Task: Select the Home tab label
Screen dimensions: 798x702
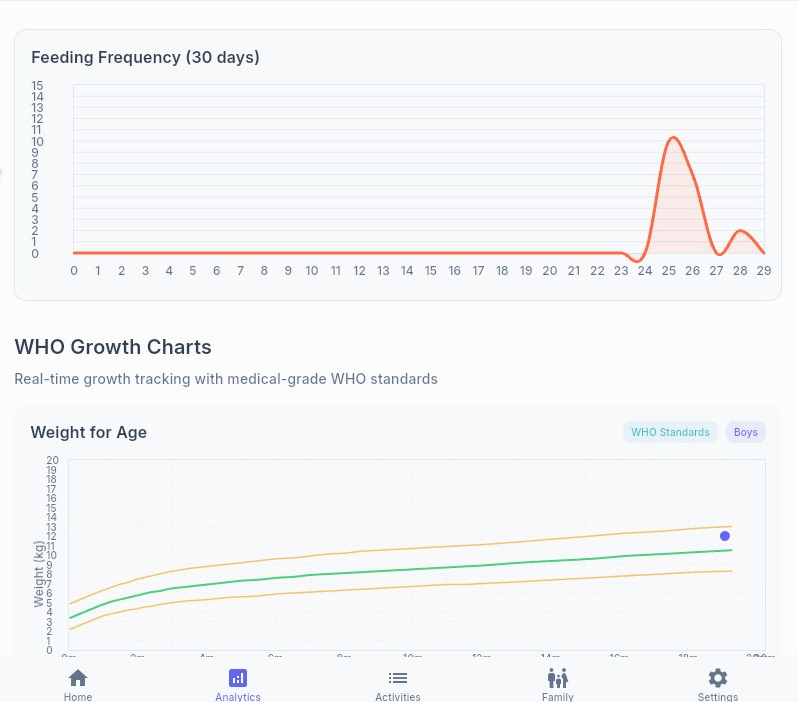Action: click(78, 696)
